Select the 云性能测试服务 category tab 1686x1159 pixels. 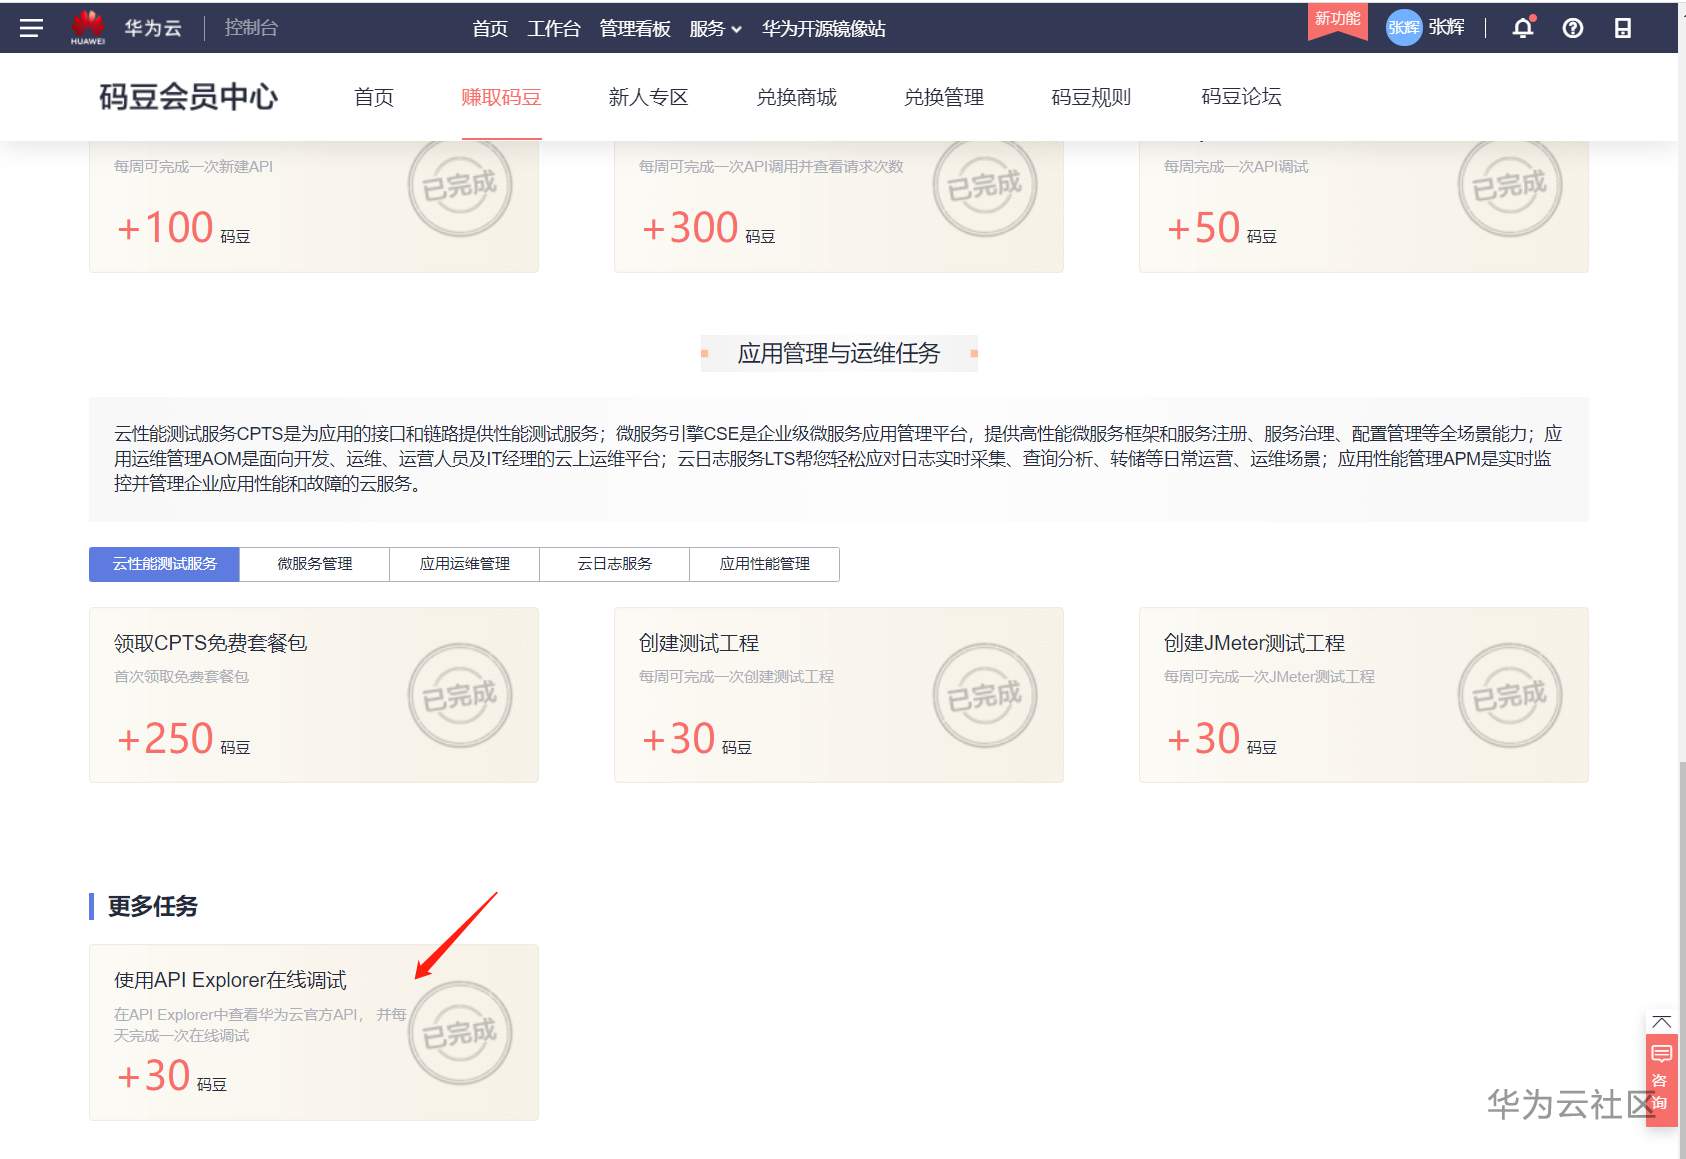(164, 564)
